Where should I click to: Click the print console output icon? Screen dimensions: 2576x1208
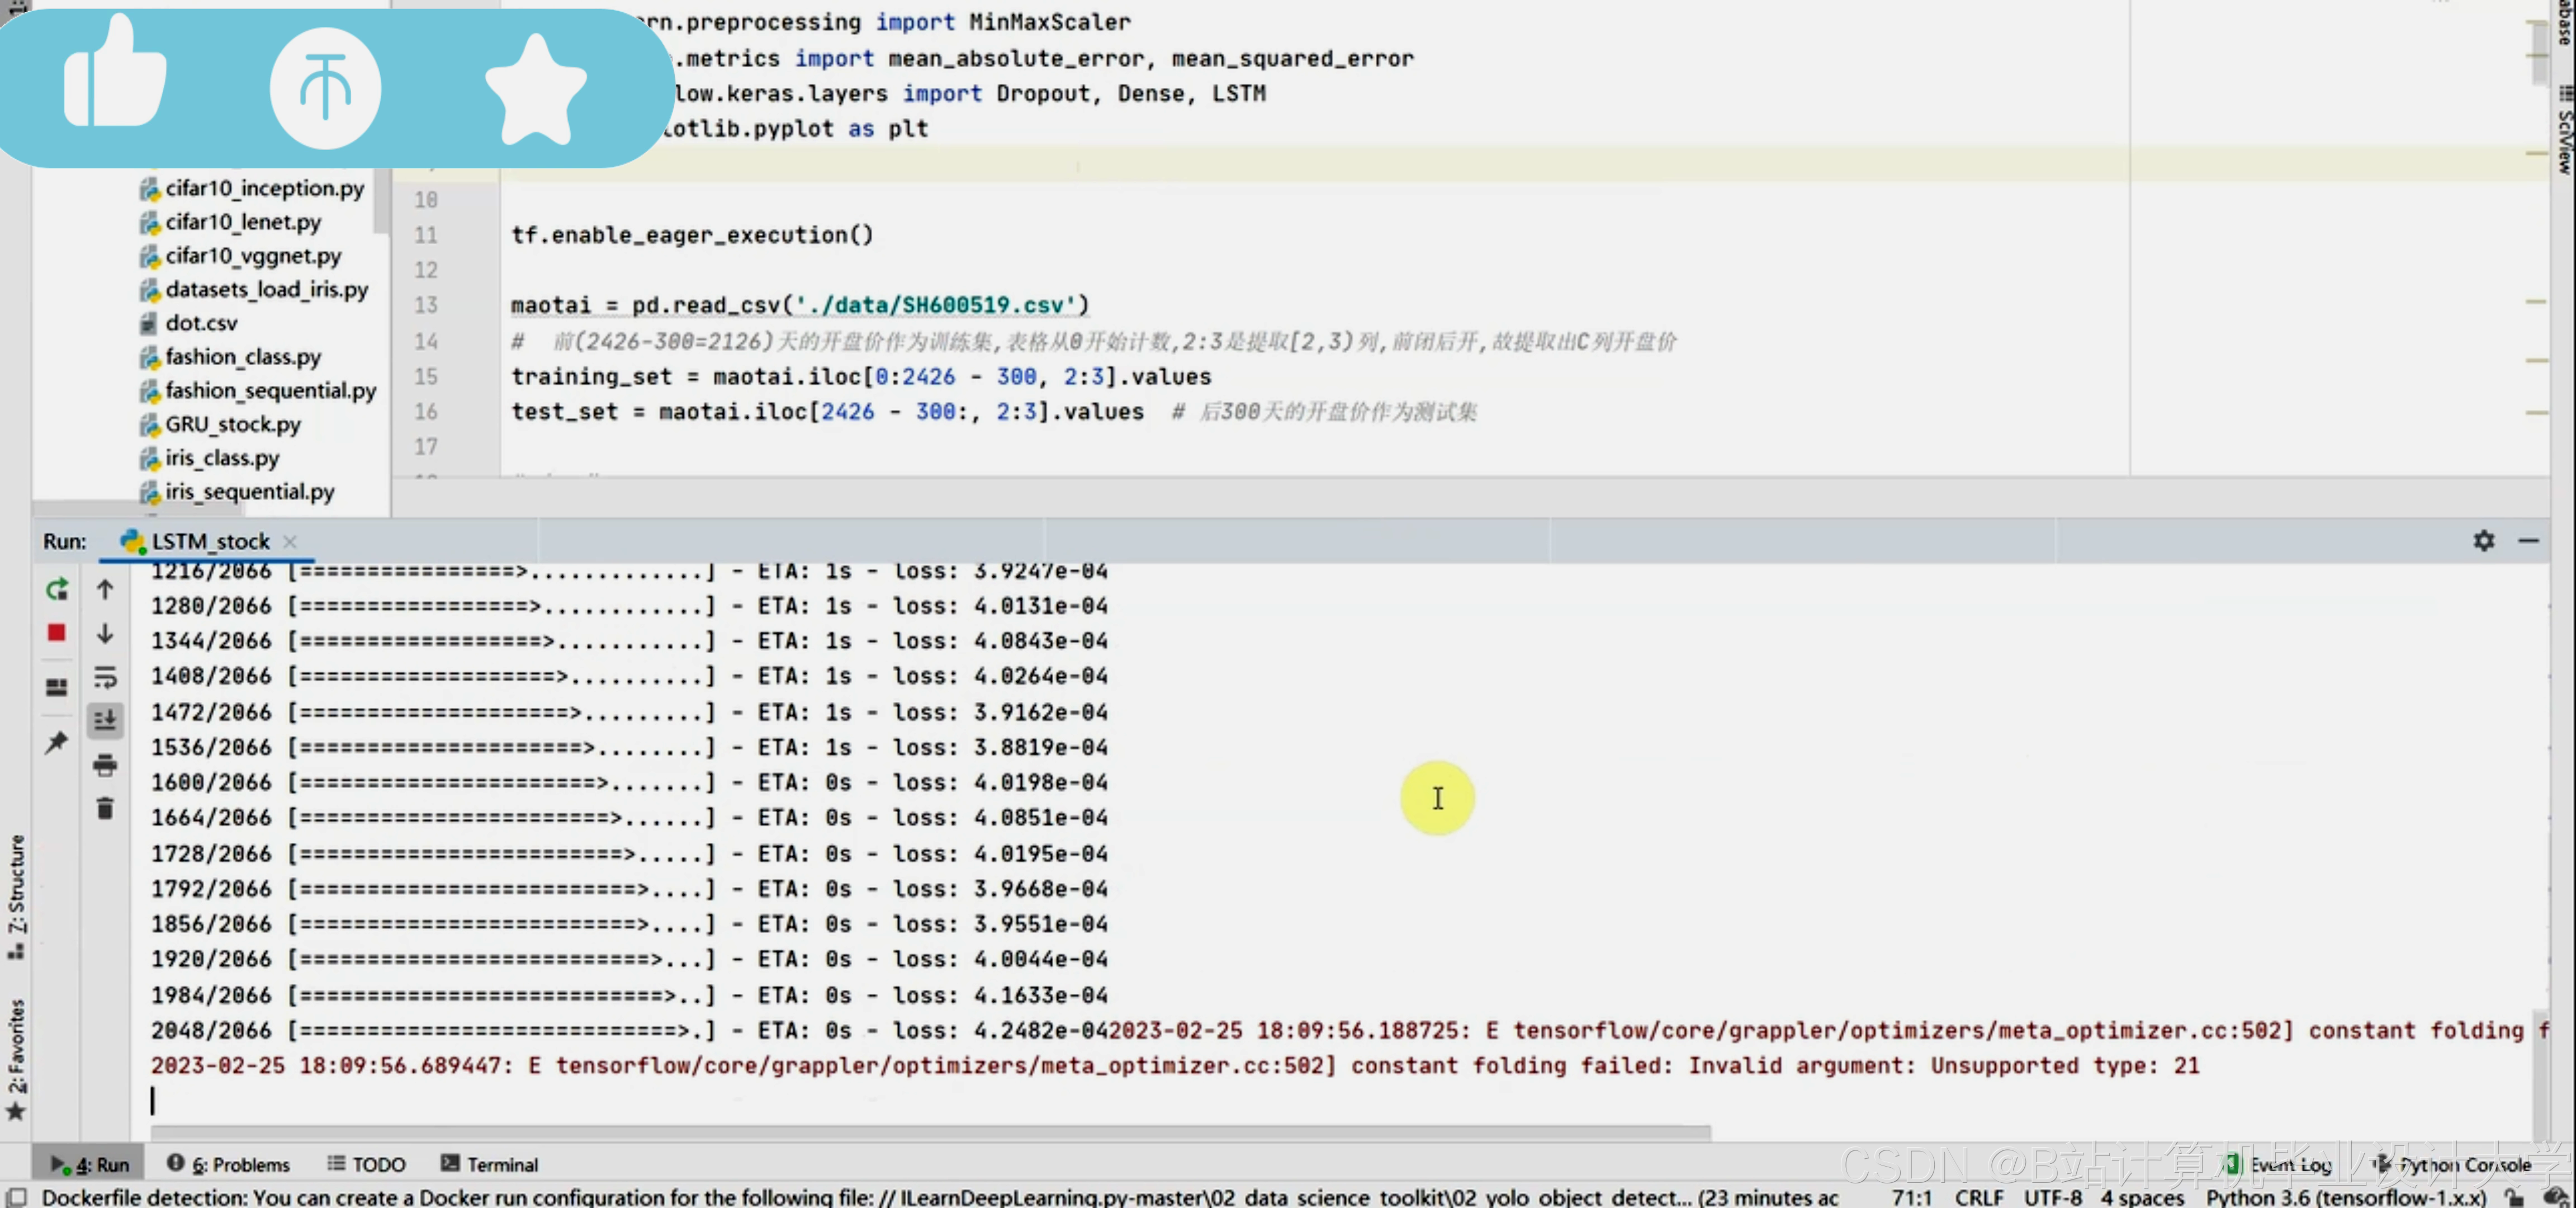105,765
